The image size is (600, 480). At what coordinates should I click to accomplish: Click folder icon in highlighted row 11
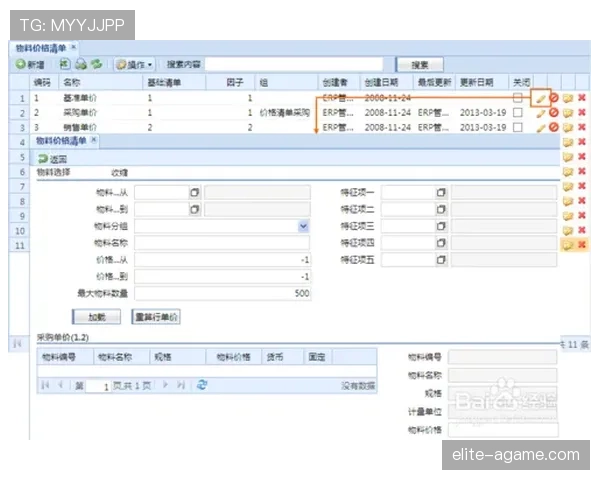tap(568, 245)
